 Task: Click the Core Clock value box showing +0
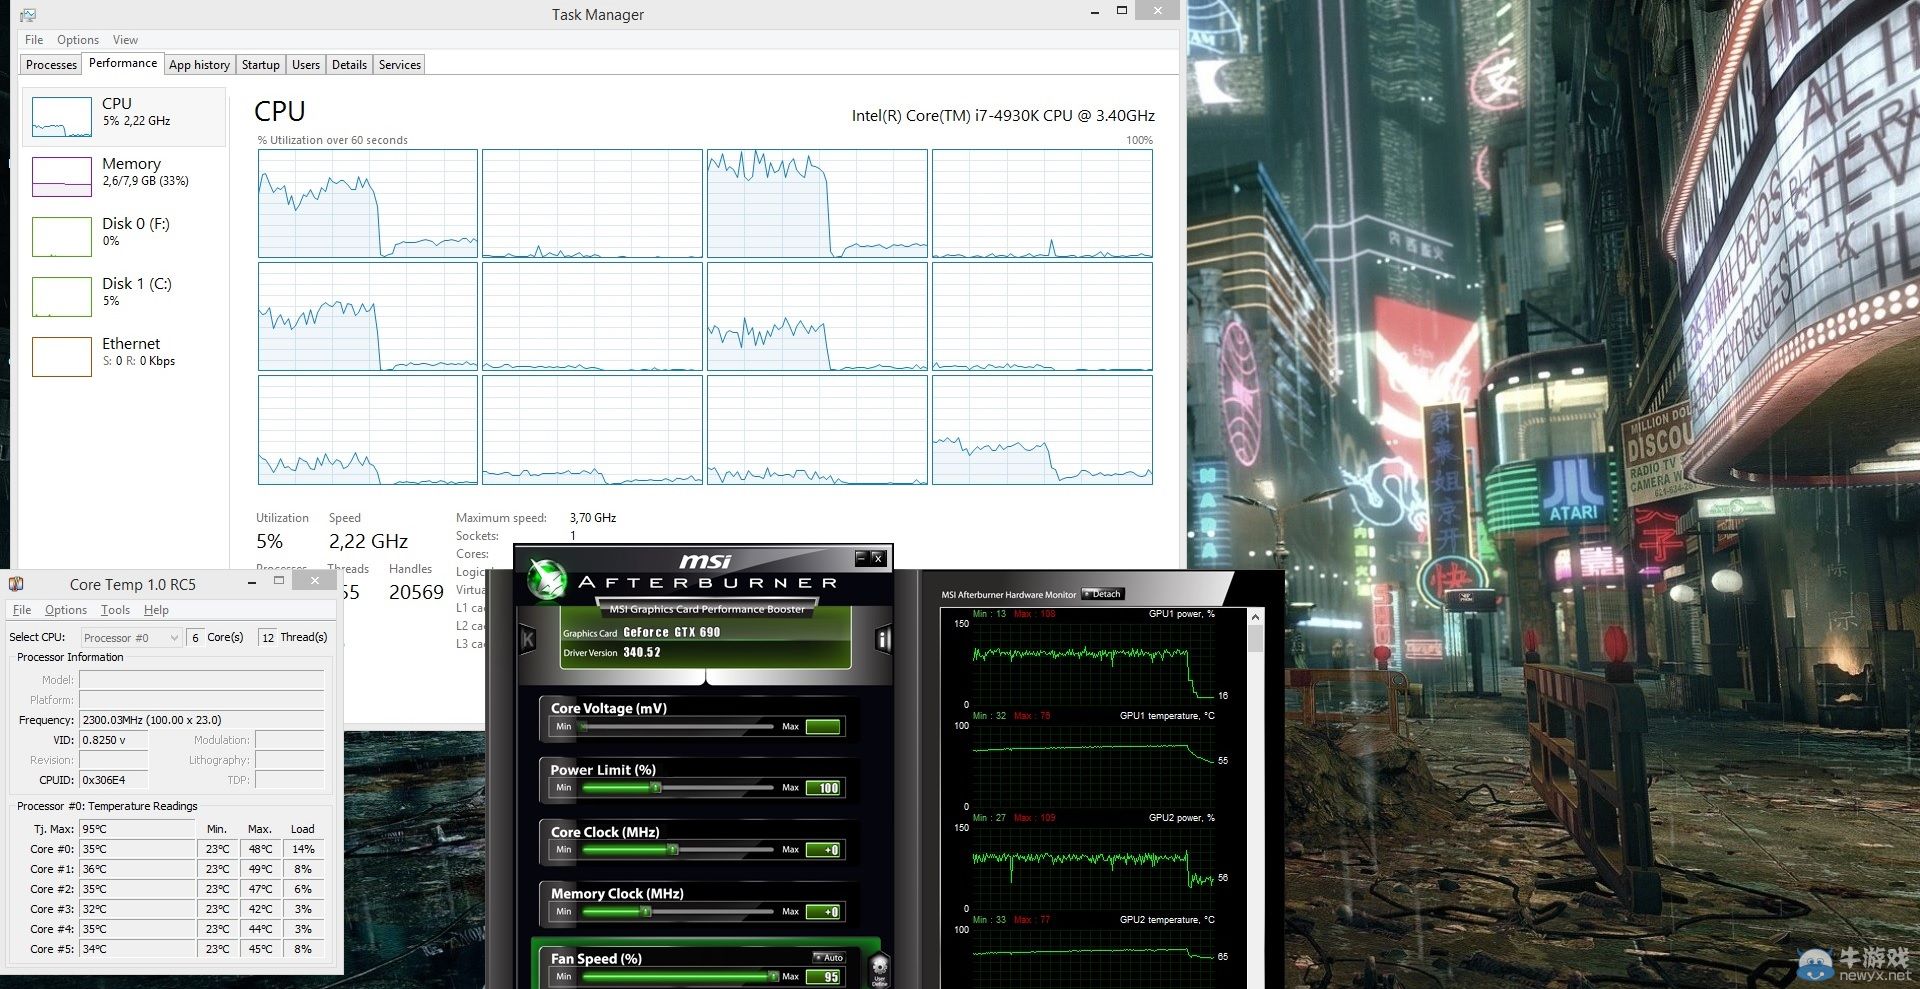click(823, 850)
